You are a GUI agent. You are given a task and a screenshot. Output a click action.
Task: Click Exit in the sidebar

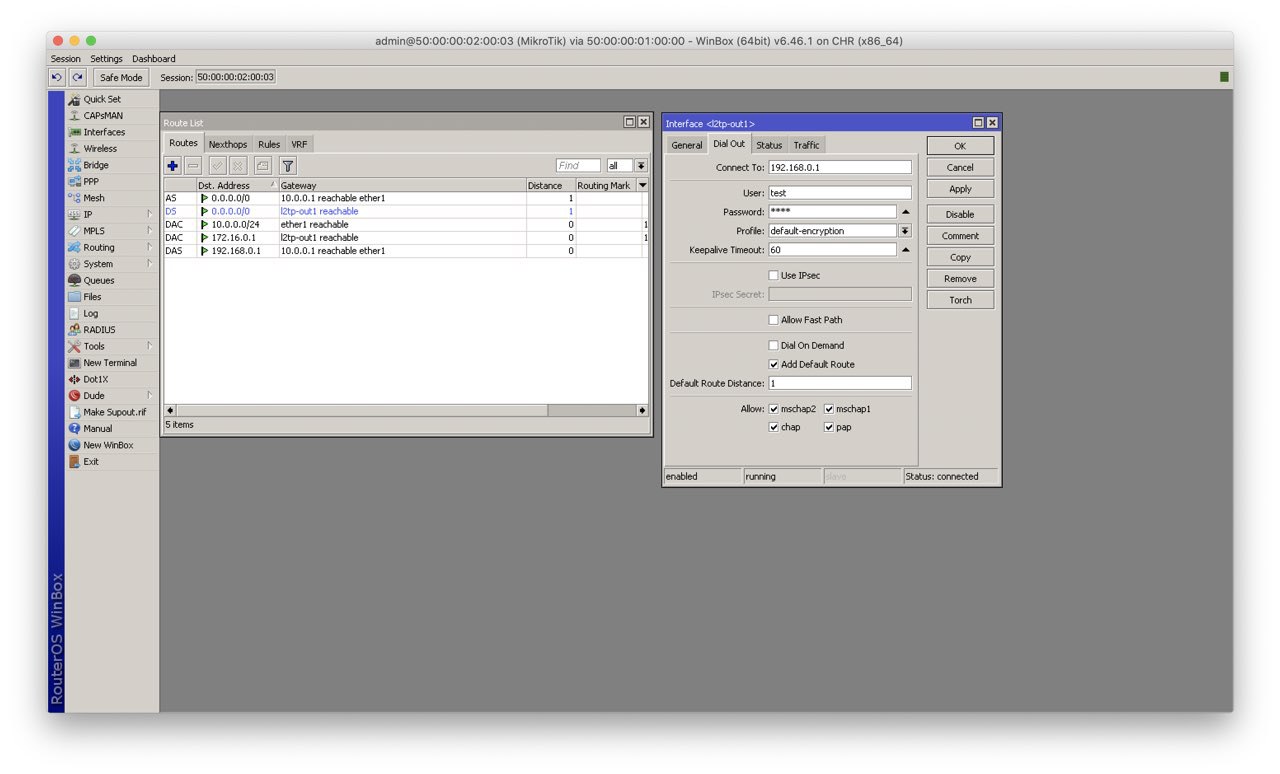pyautogui.click(x=91, y=462)
